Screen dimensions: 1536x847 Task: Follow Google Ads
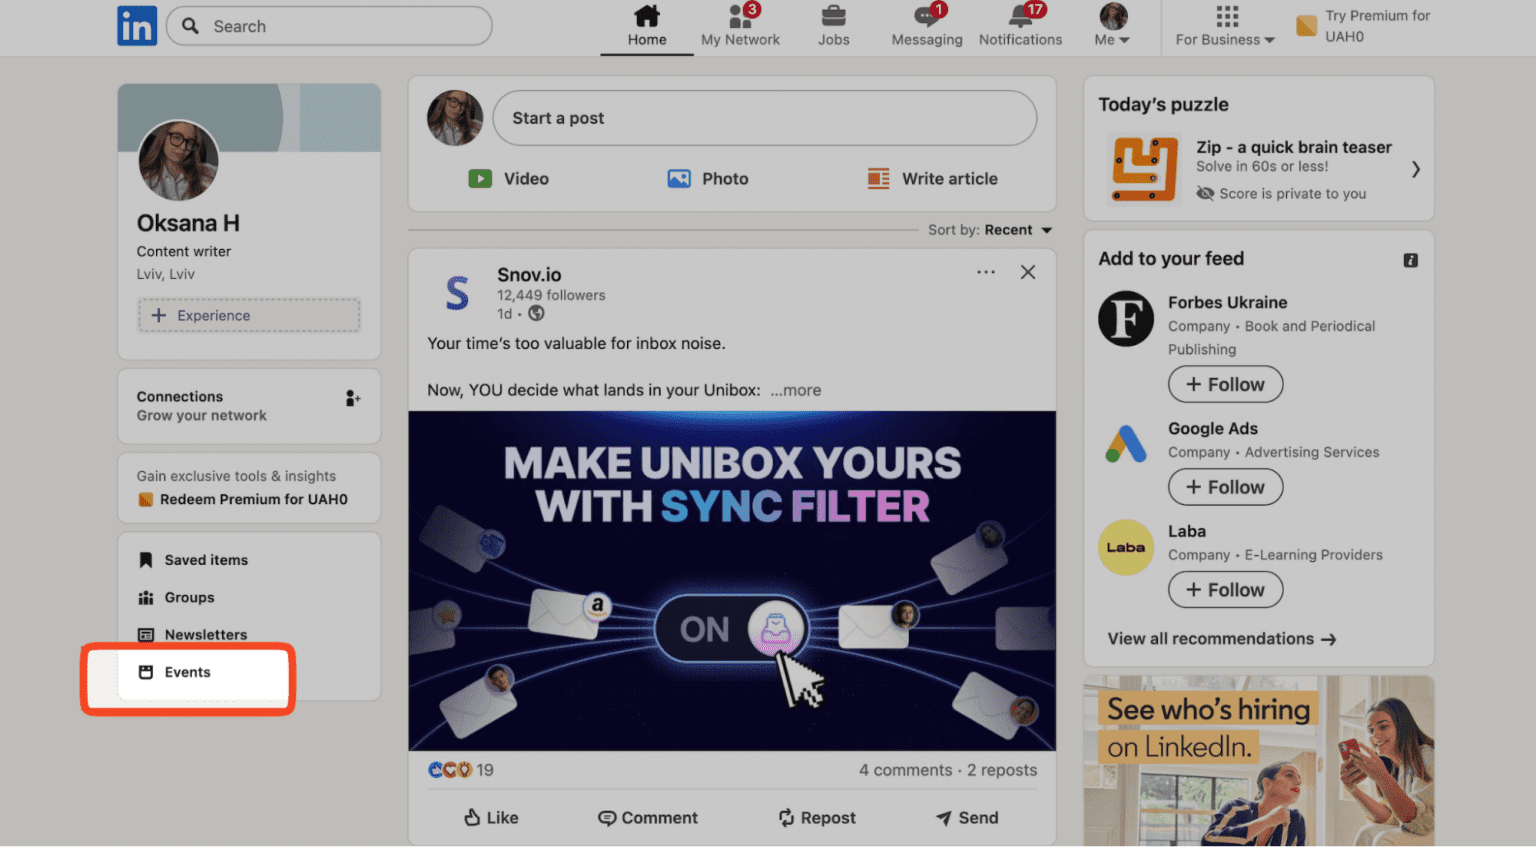[x=1225, y=487]
